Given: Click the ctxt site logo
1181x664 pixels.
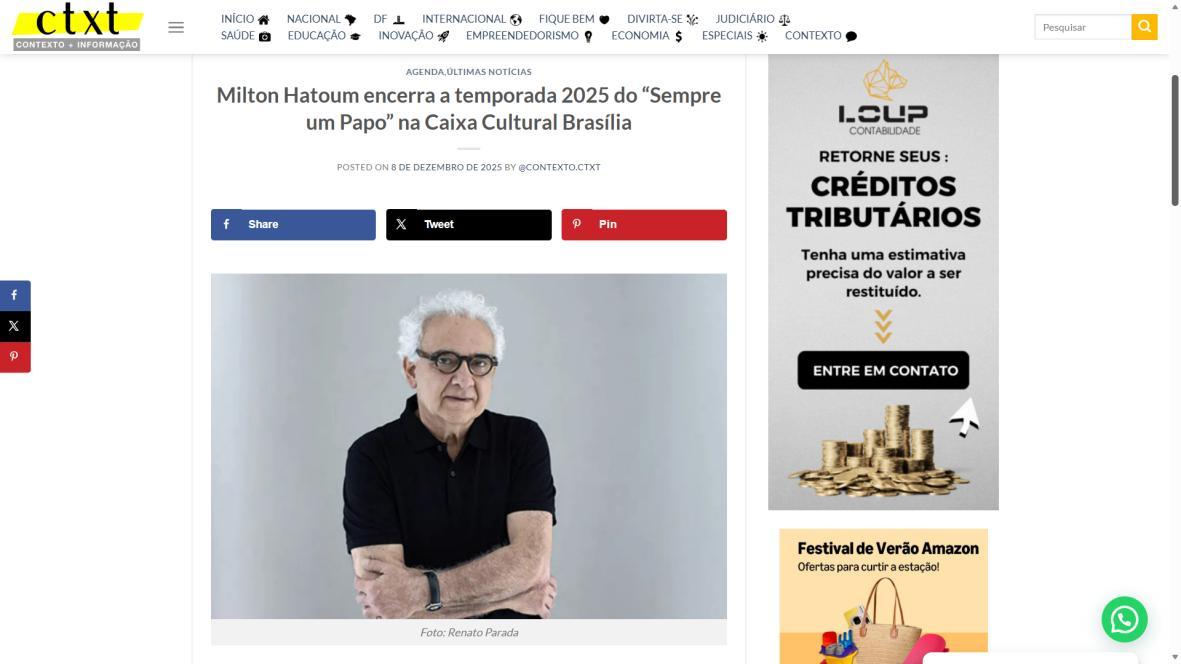Looking at the screenshot, I should click(x=78, y=27).
